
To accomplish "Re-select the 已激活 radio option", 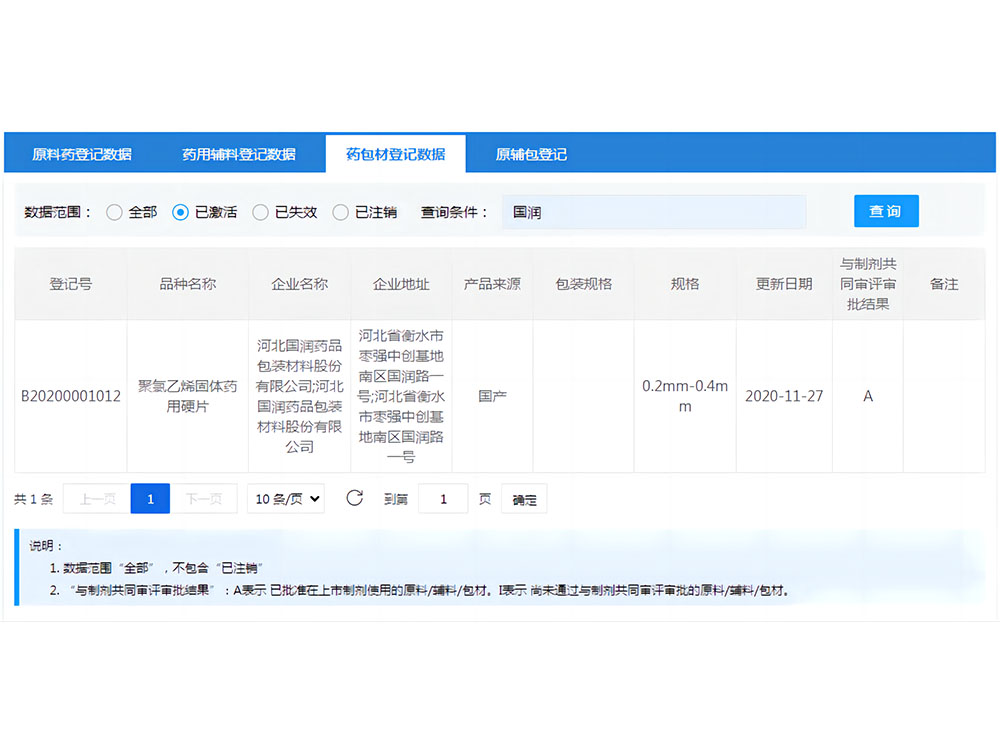I will pyautogui.click(x=182, y=212).
